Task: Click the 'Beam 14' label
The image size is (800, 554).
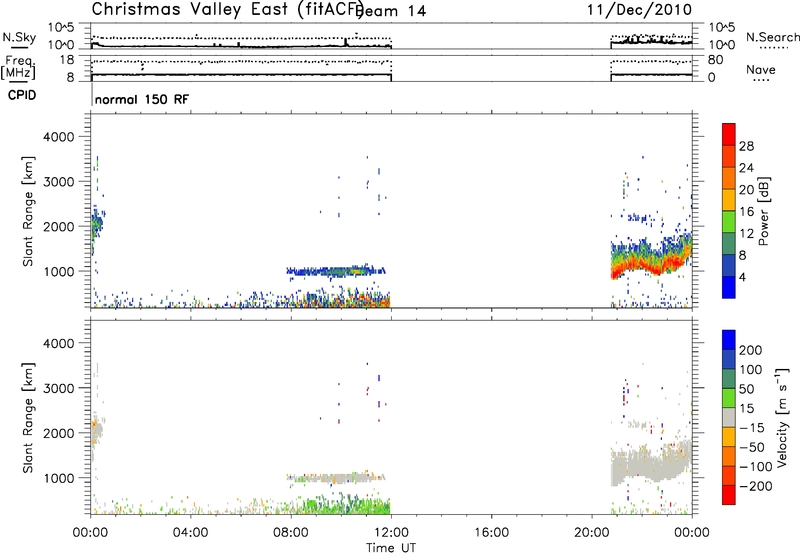Action: point(393,11)
